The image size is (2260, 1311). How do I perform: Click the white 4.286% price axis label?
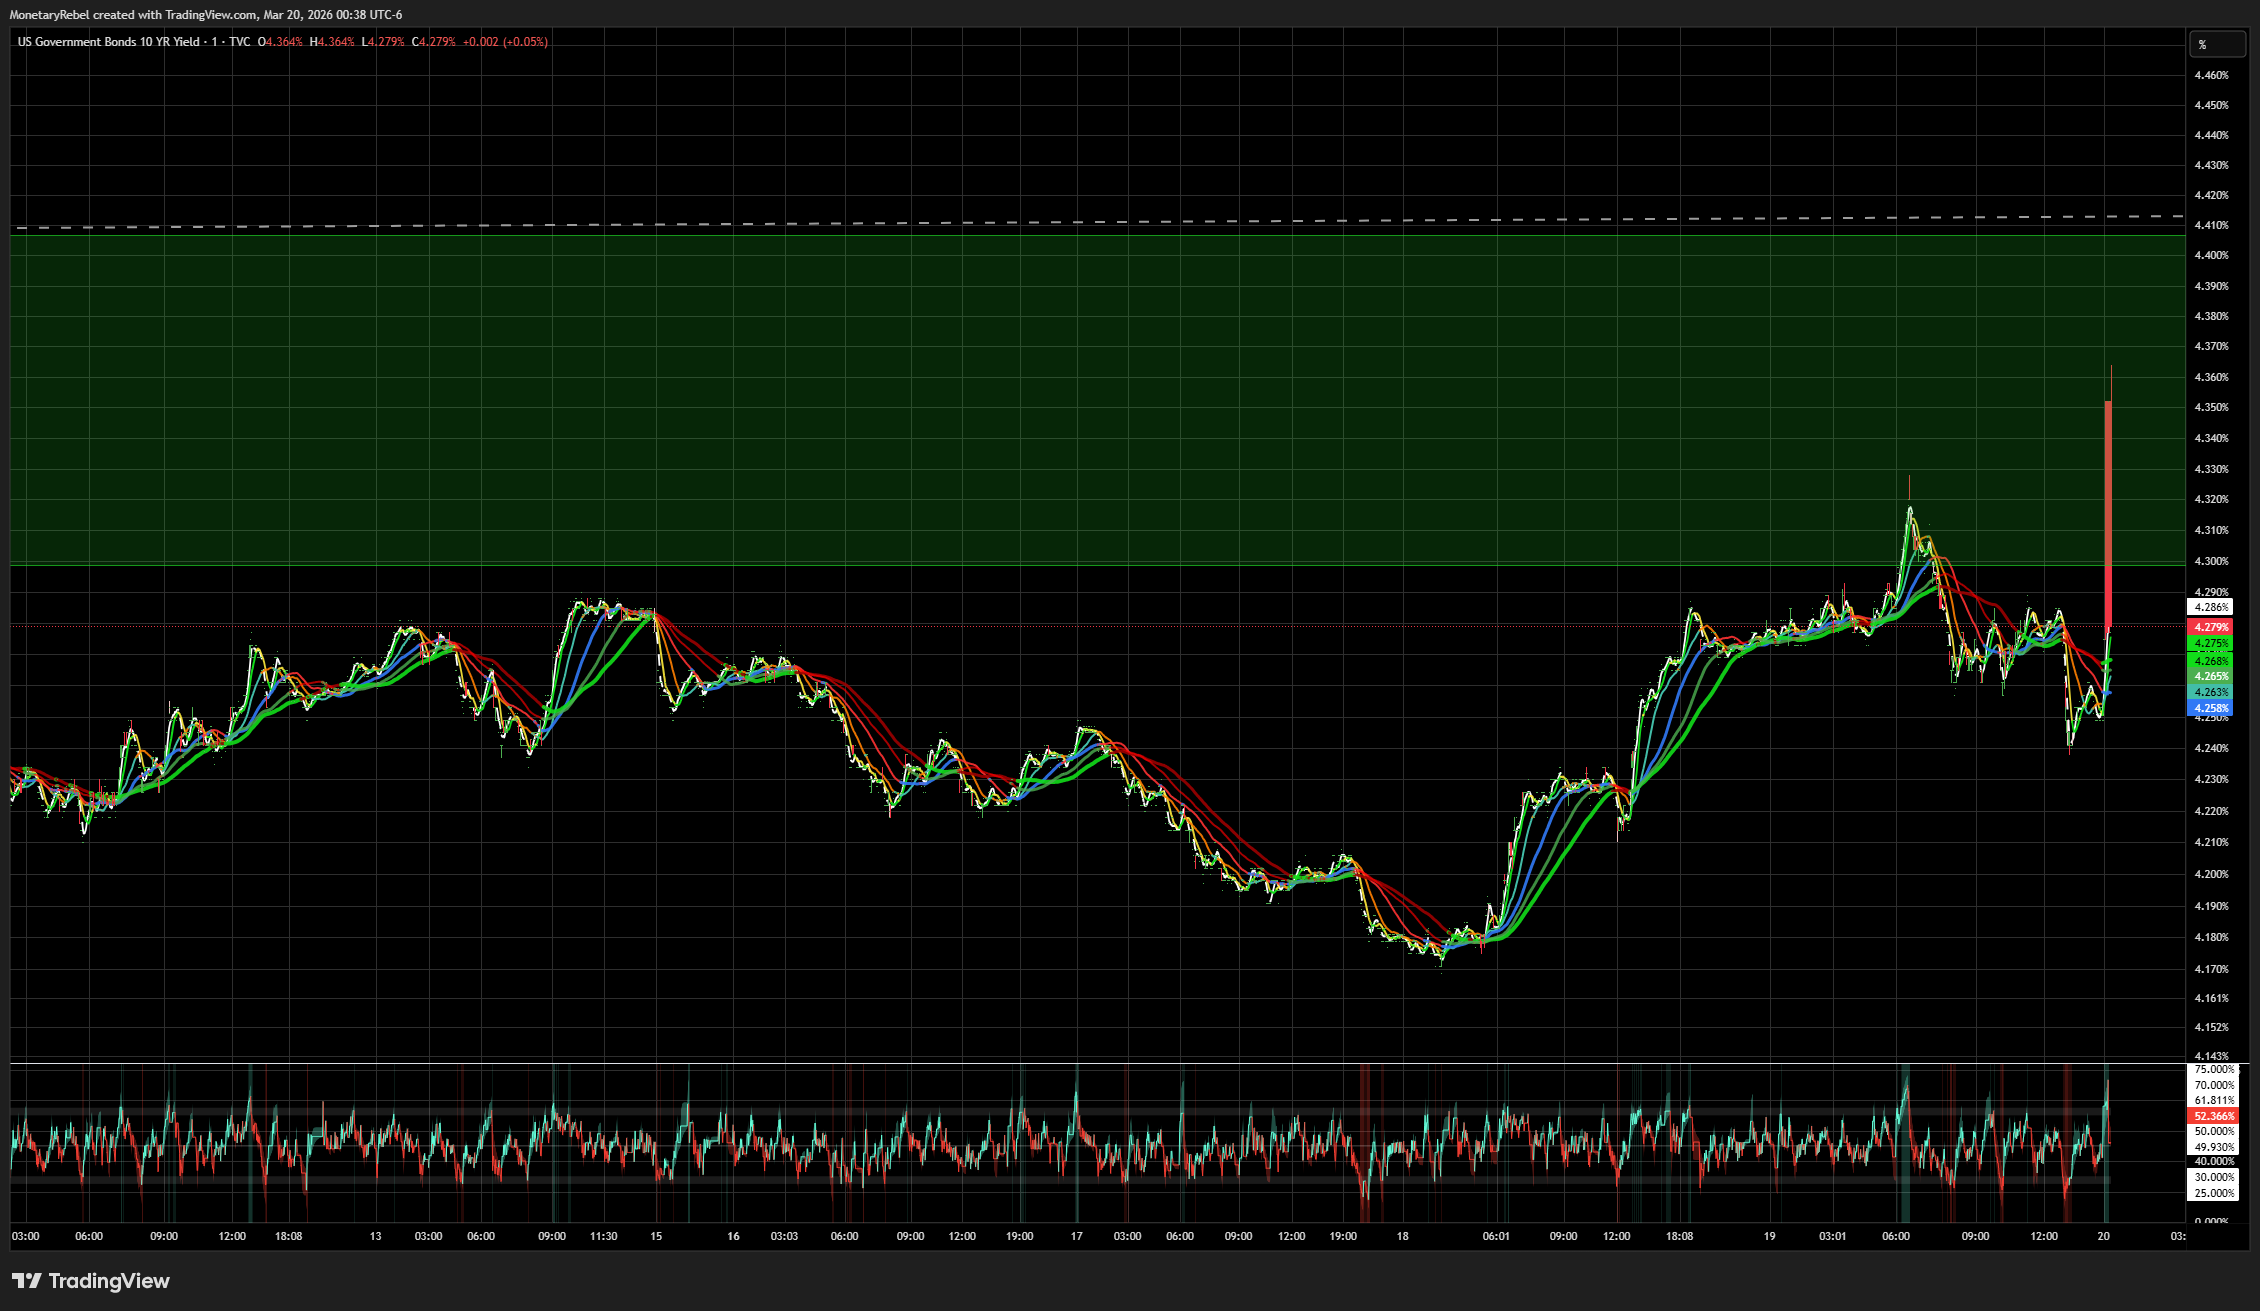pos(2210,607)
